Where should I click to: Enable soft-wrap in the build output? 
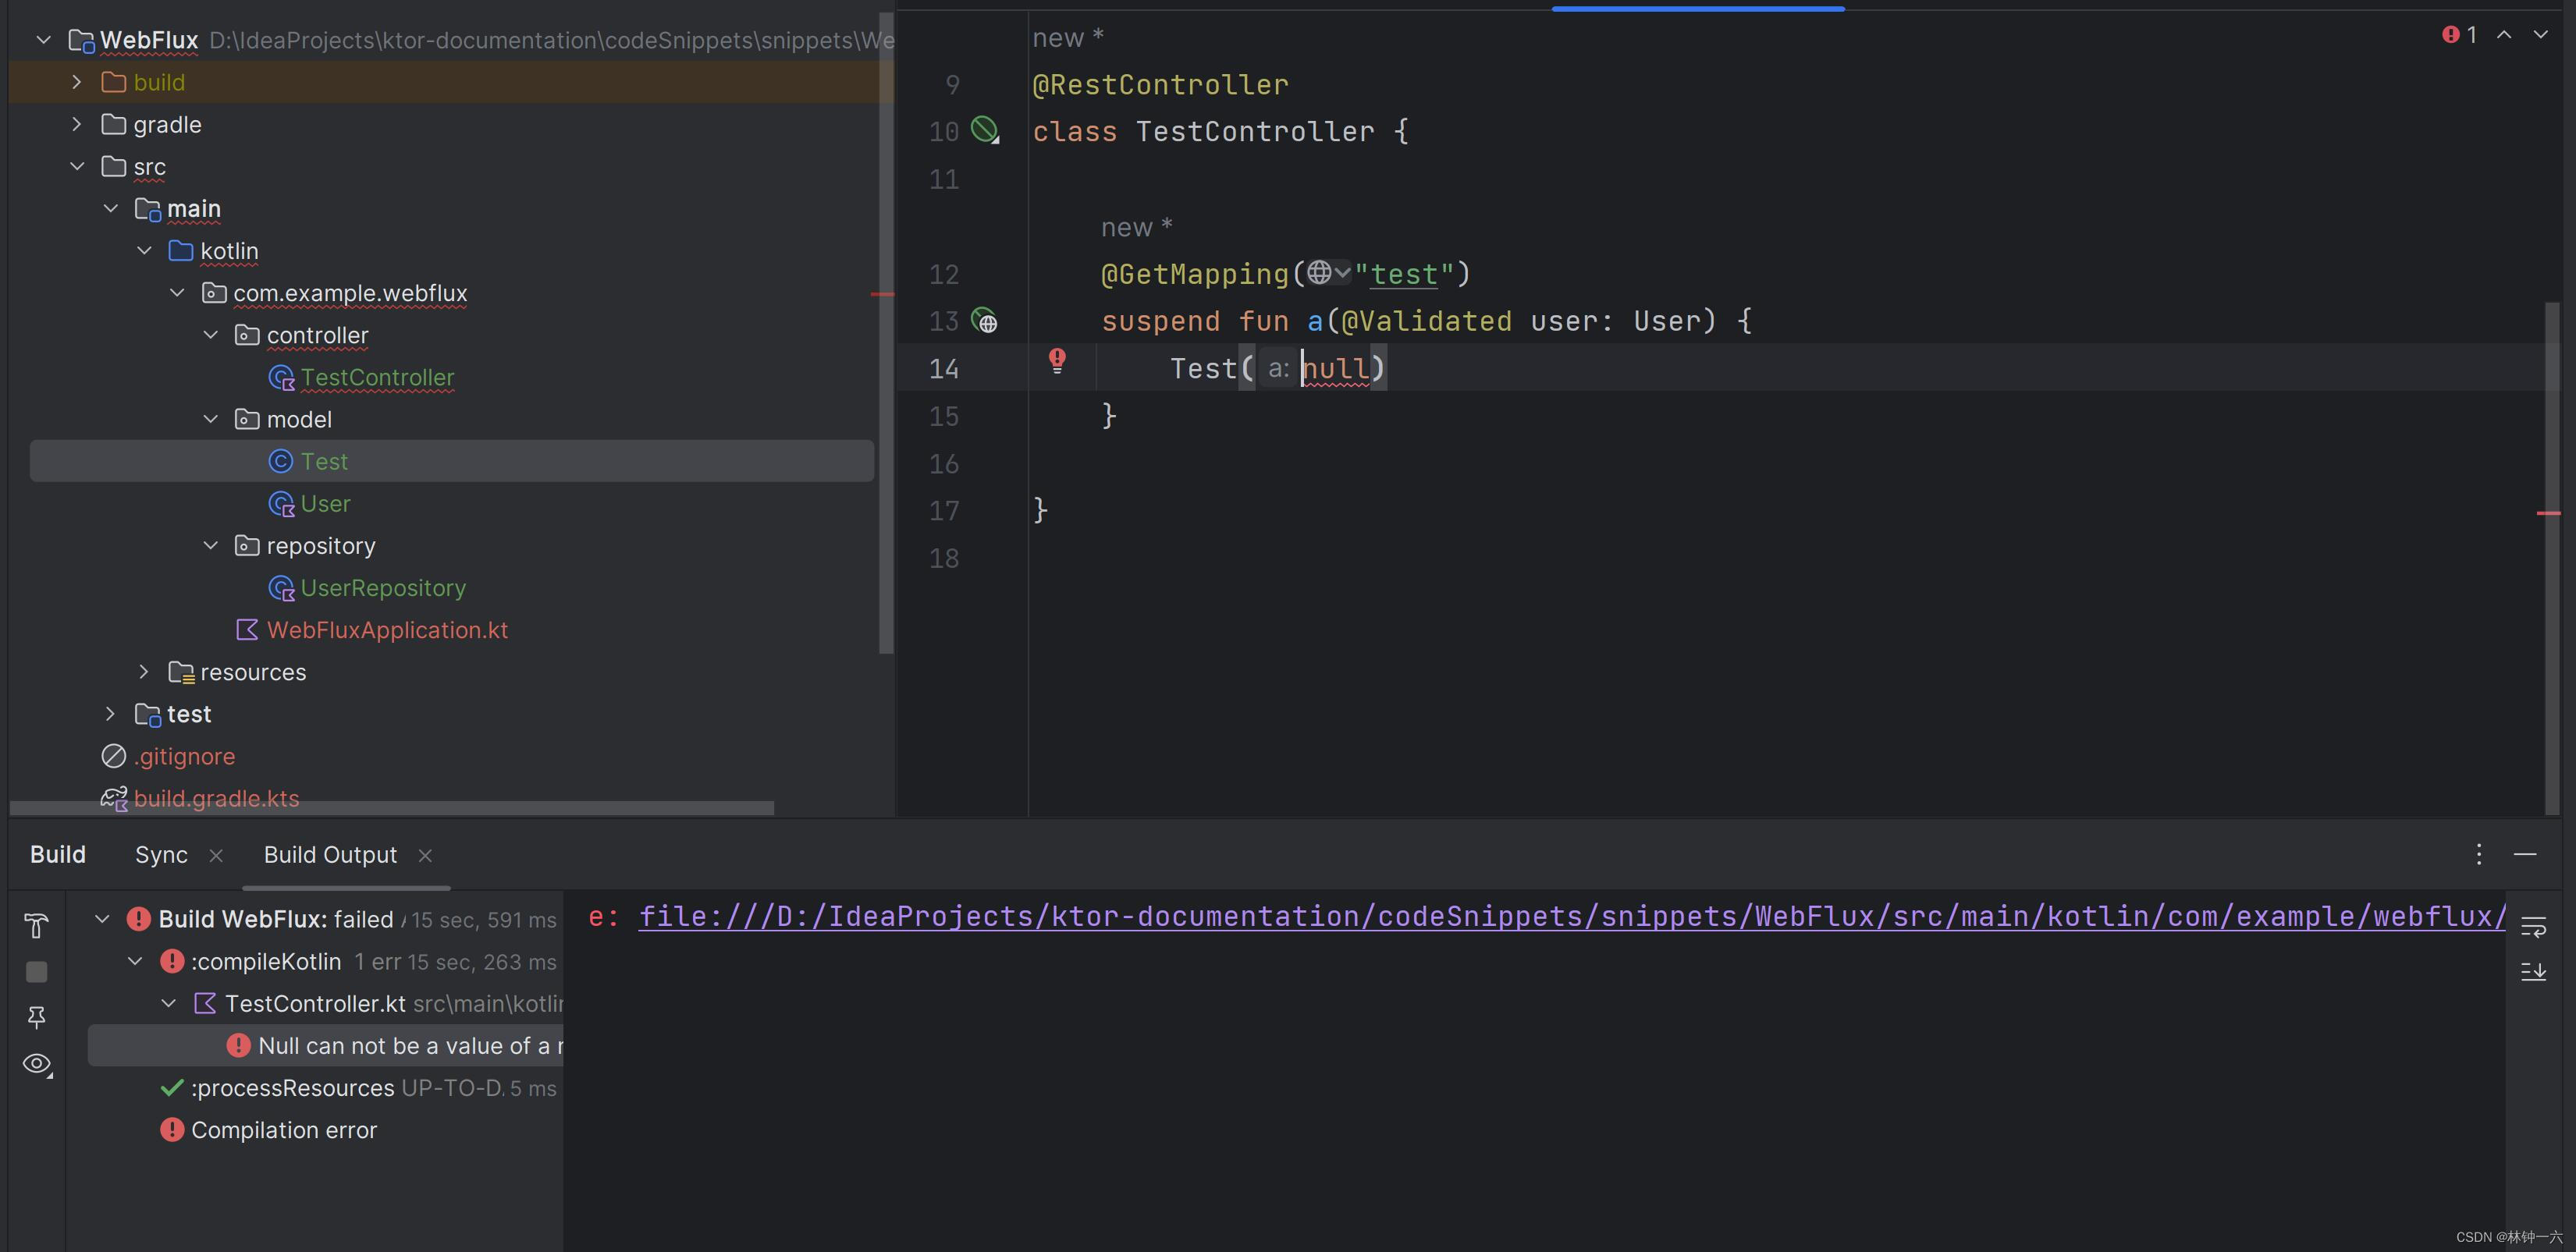[x=2535, y=926]
